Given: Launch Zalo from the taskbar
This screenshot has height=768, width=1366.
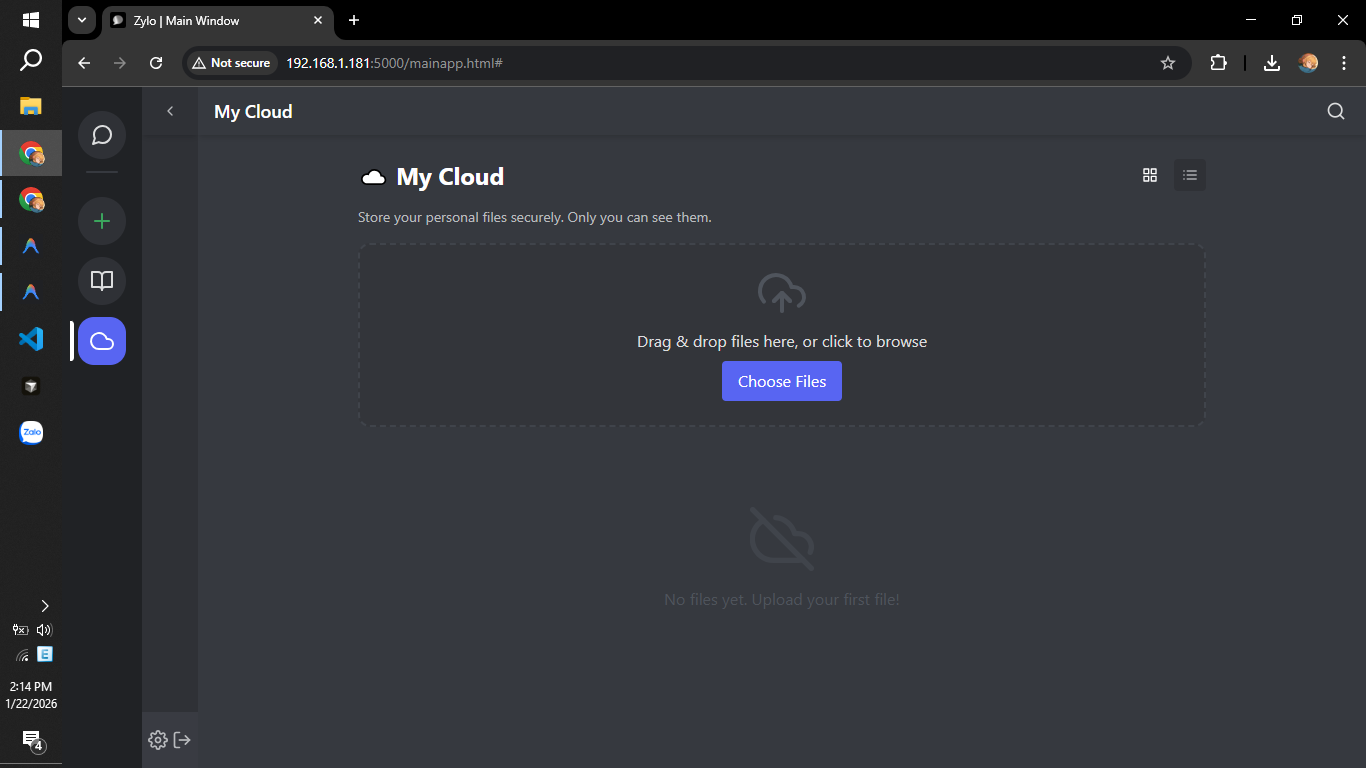Looking at the screenshot, I should tap(31, 432).
